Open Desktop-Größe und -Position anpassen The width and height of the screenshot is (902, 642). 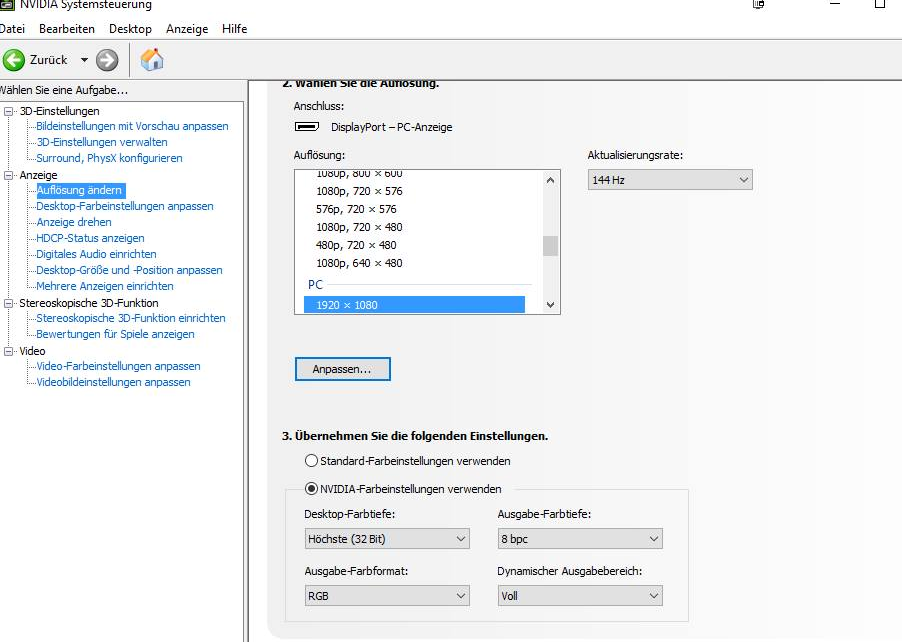129,270
